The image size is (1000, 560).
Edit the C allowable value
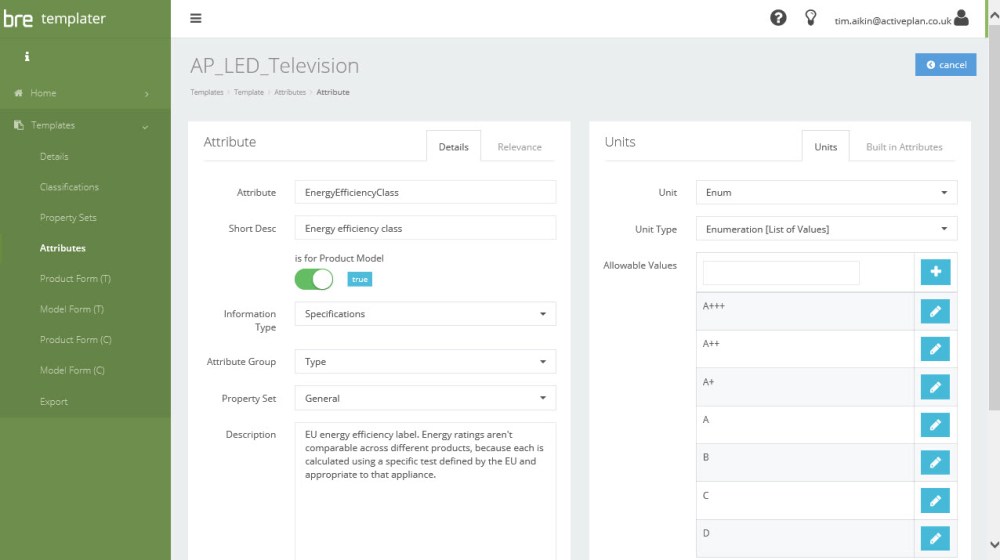935,501
